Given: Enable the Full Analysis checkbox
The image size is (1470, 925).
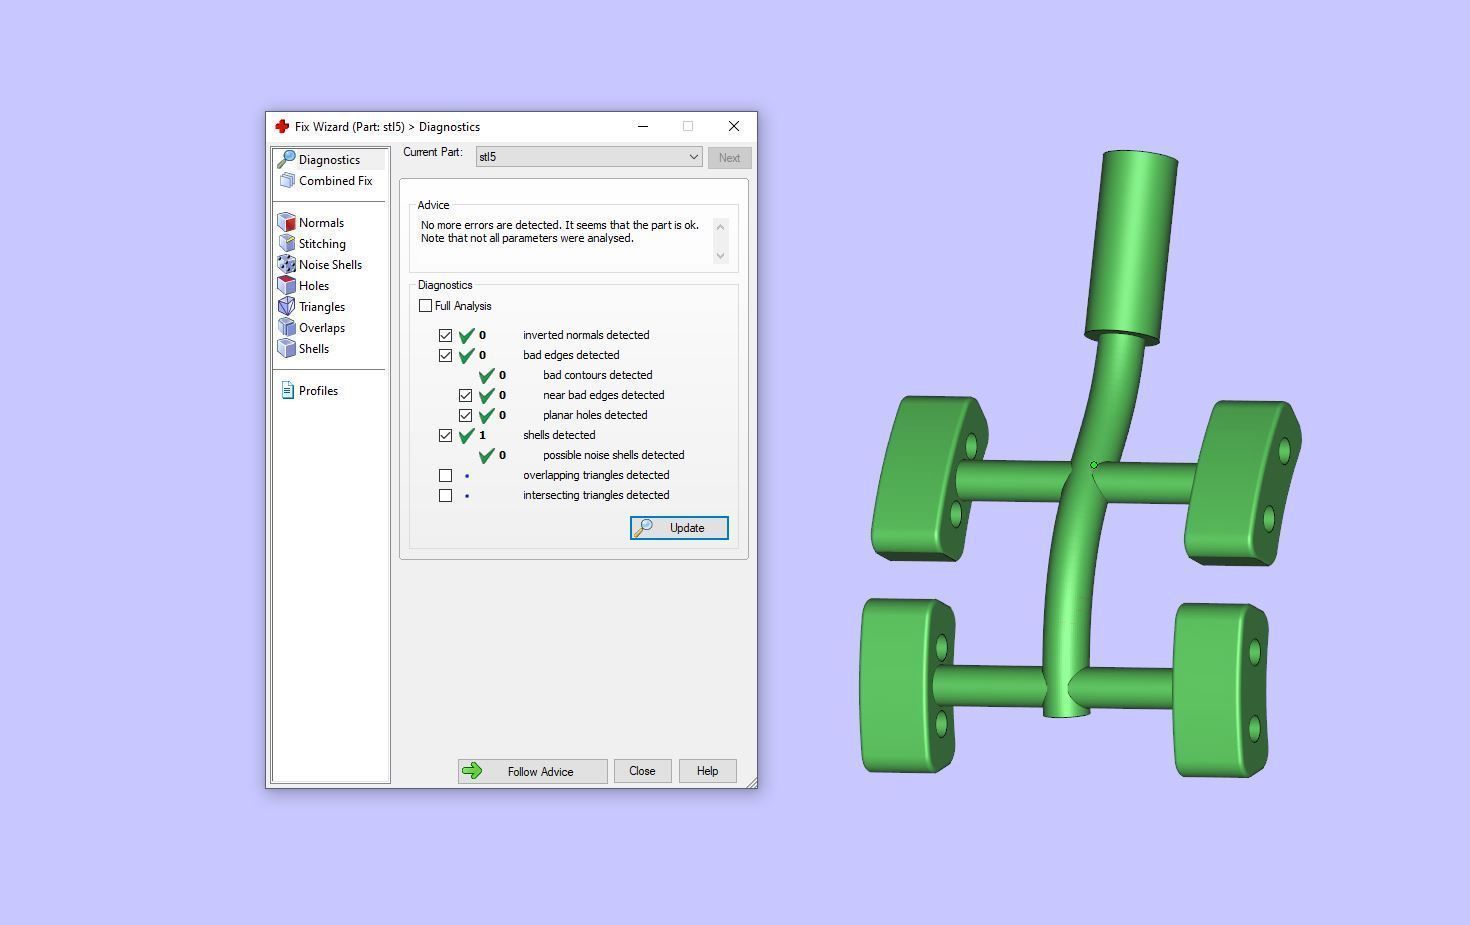Looking at the screenshot, I should (426, 306).
